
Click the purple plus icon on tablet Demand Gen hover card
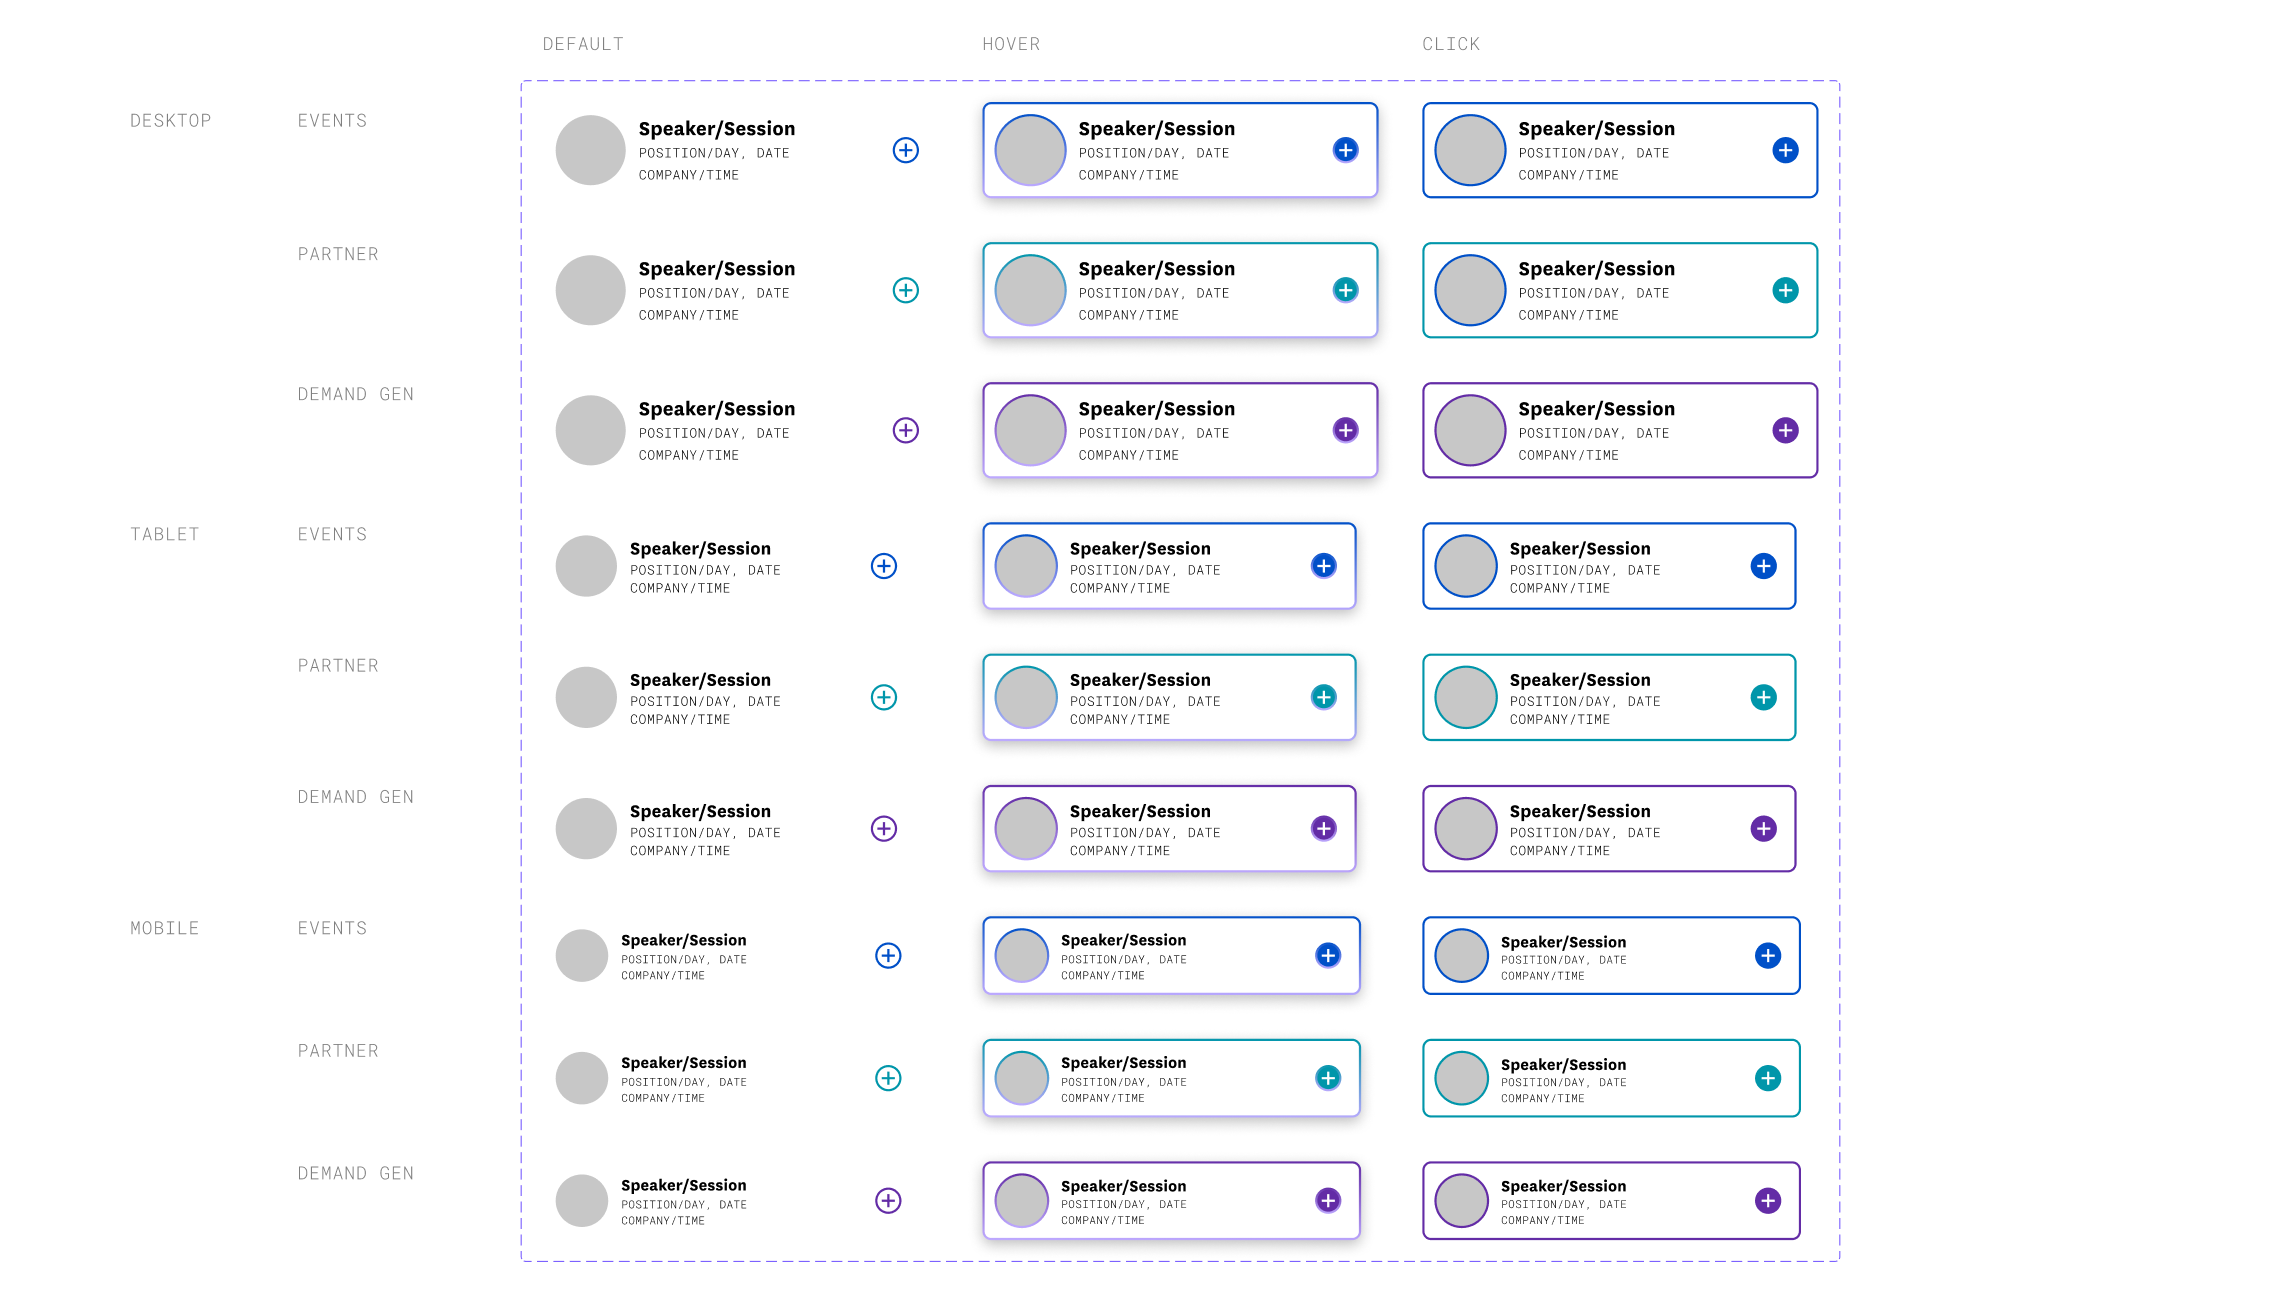[x=1323, y=828]
